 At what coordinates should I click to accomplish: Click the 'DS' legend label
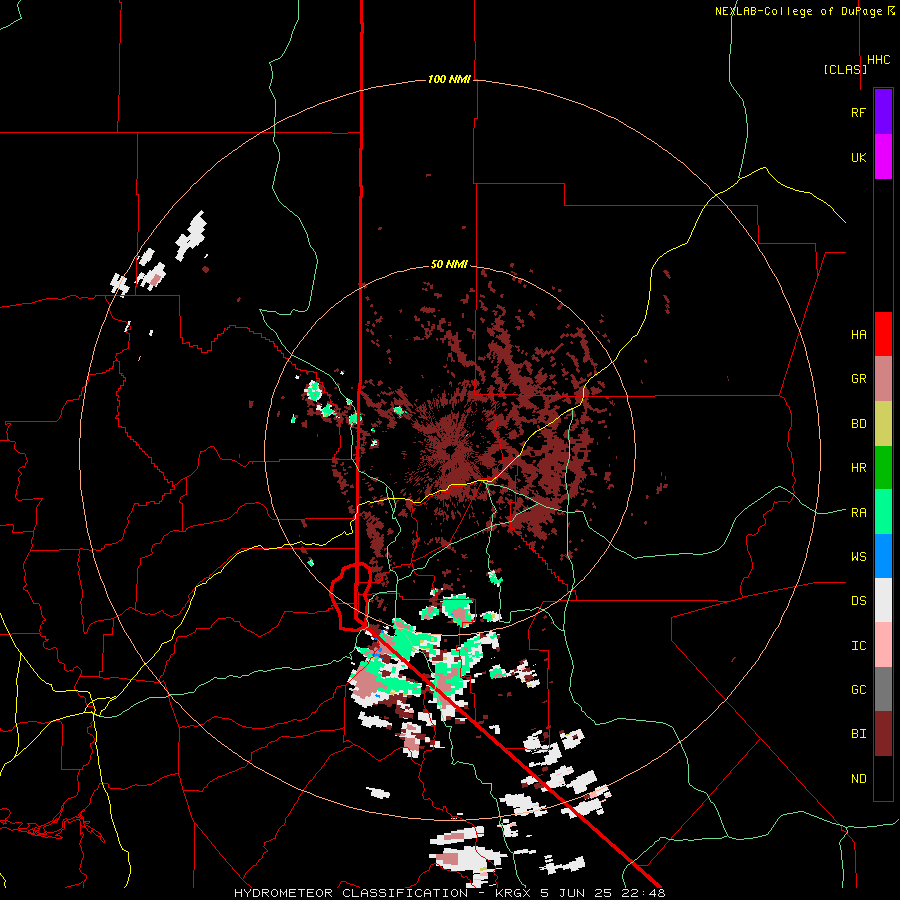pos(858,601)
